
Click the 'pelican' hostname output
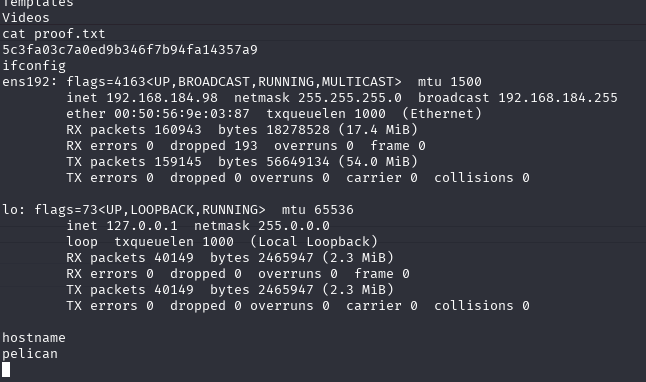(x=30, y=354)
